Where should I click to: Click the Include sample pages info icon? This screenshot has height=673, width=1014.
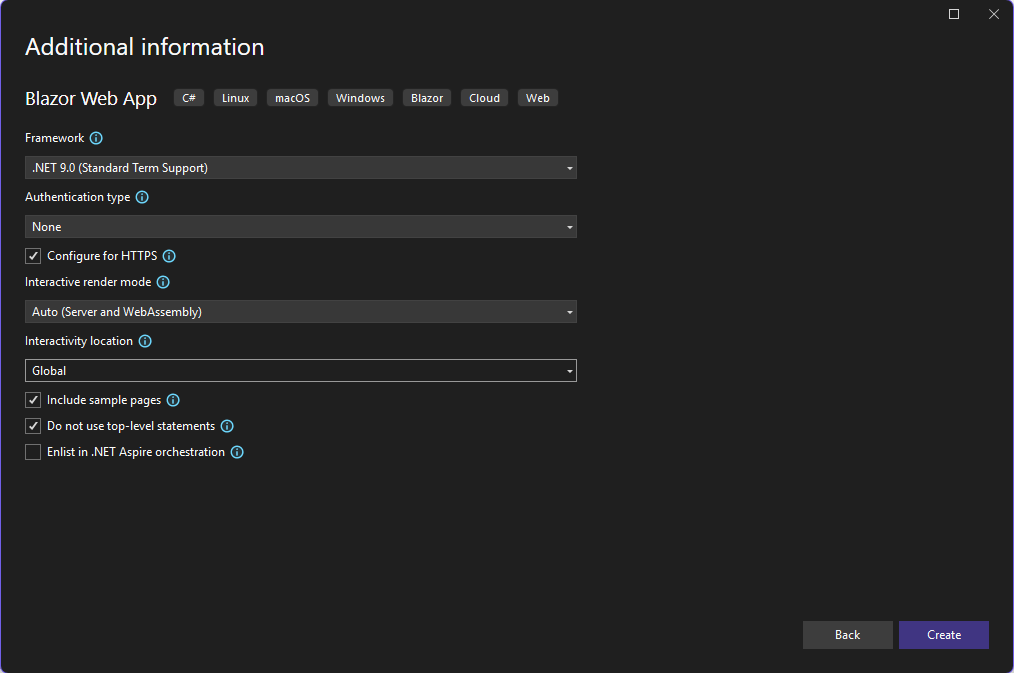[x=173, y=400]
